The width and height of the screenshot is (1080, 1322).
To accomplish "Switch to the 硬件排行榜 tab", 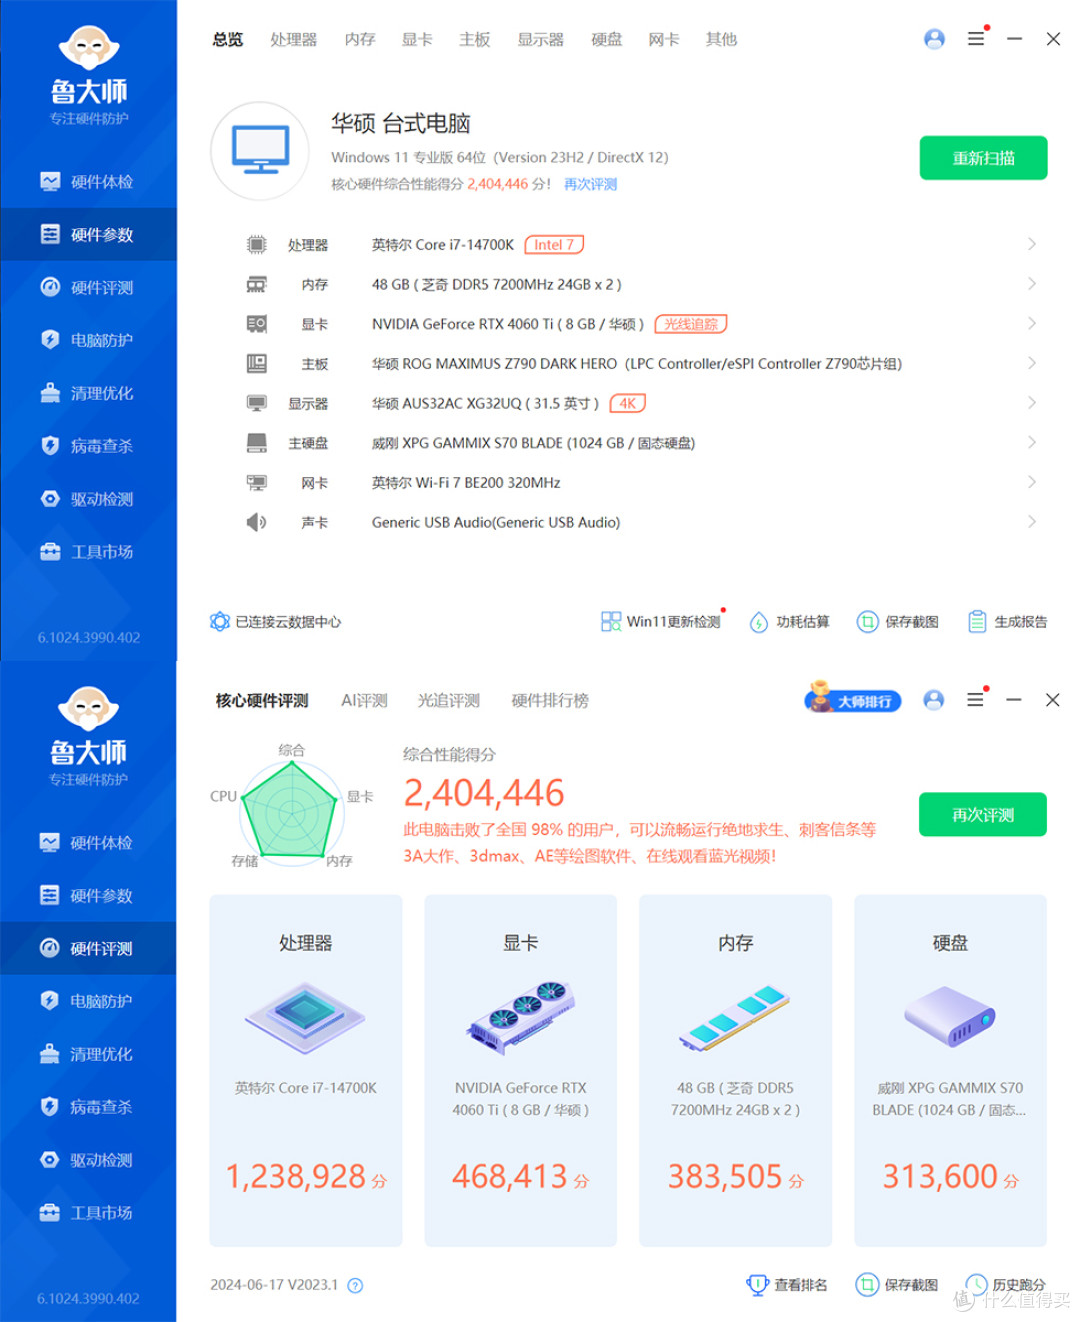I will click(550, 701).
